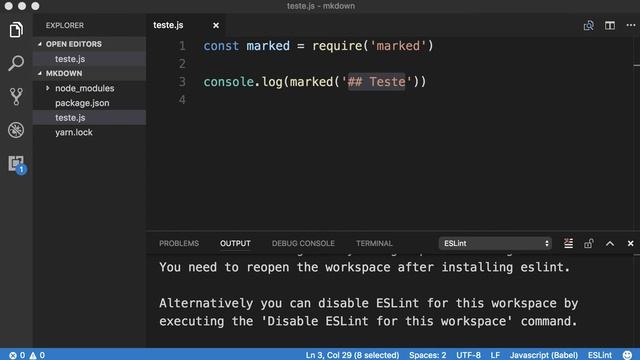Click console.log on line 3
The height and width of the screenshot is (360, 640).
pos(243,82)
